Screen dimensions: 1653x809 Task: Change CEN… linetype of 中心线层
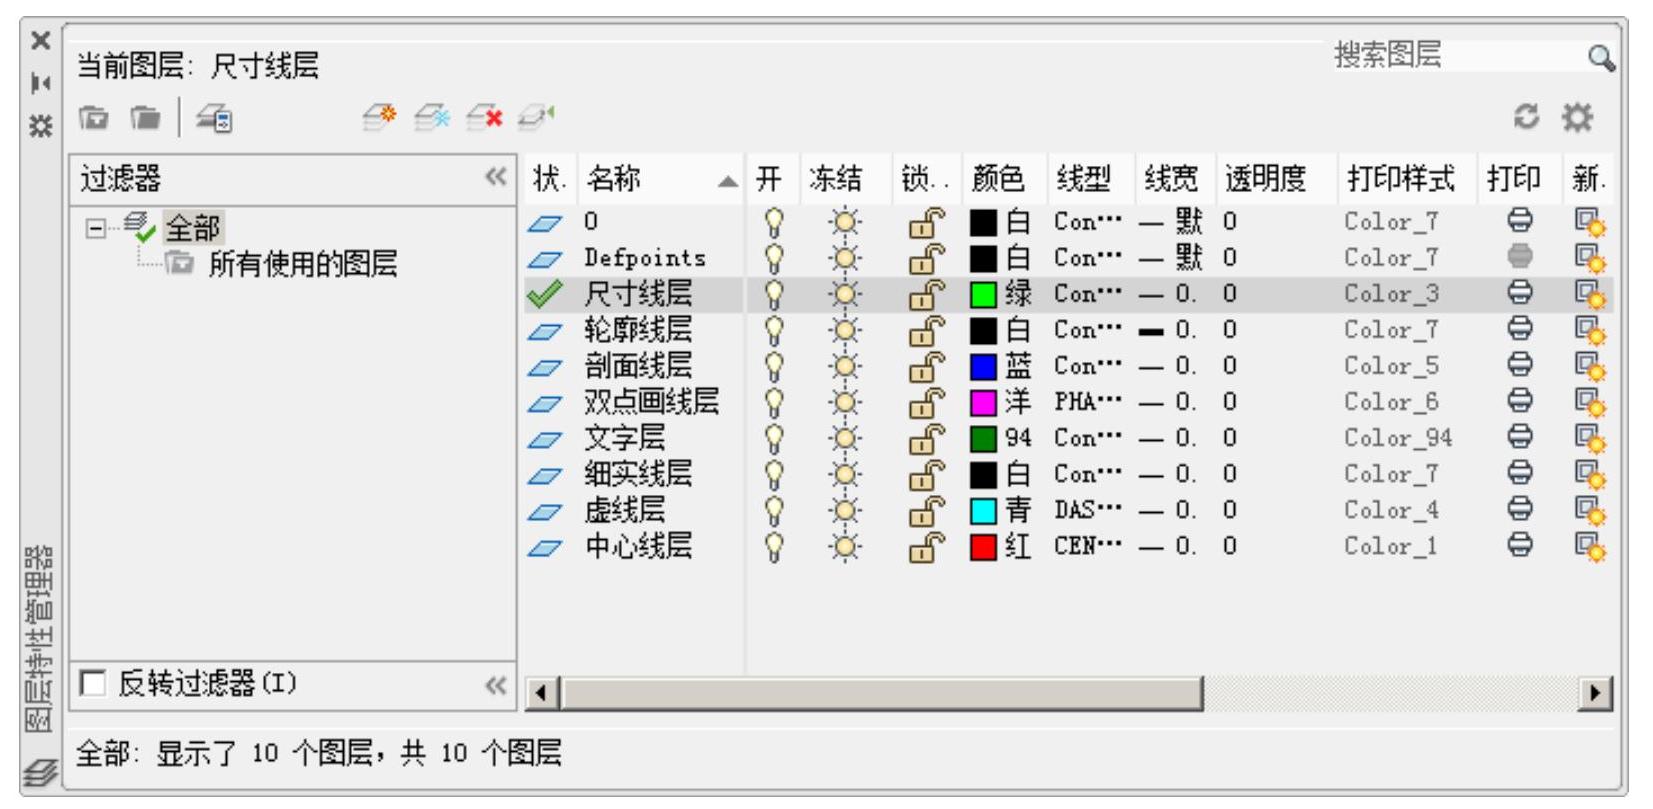[1088, 545]
